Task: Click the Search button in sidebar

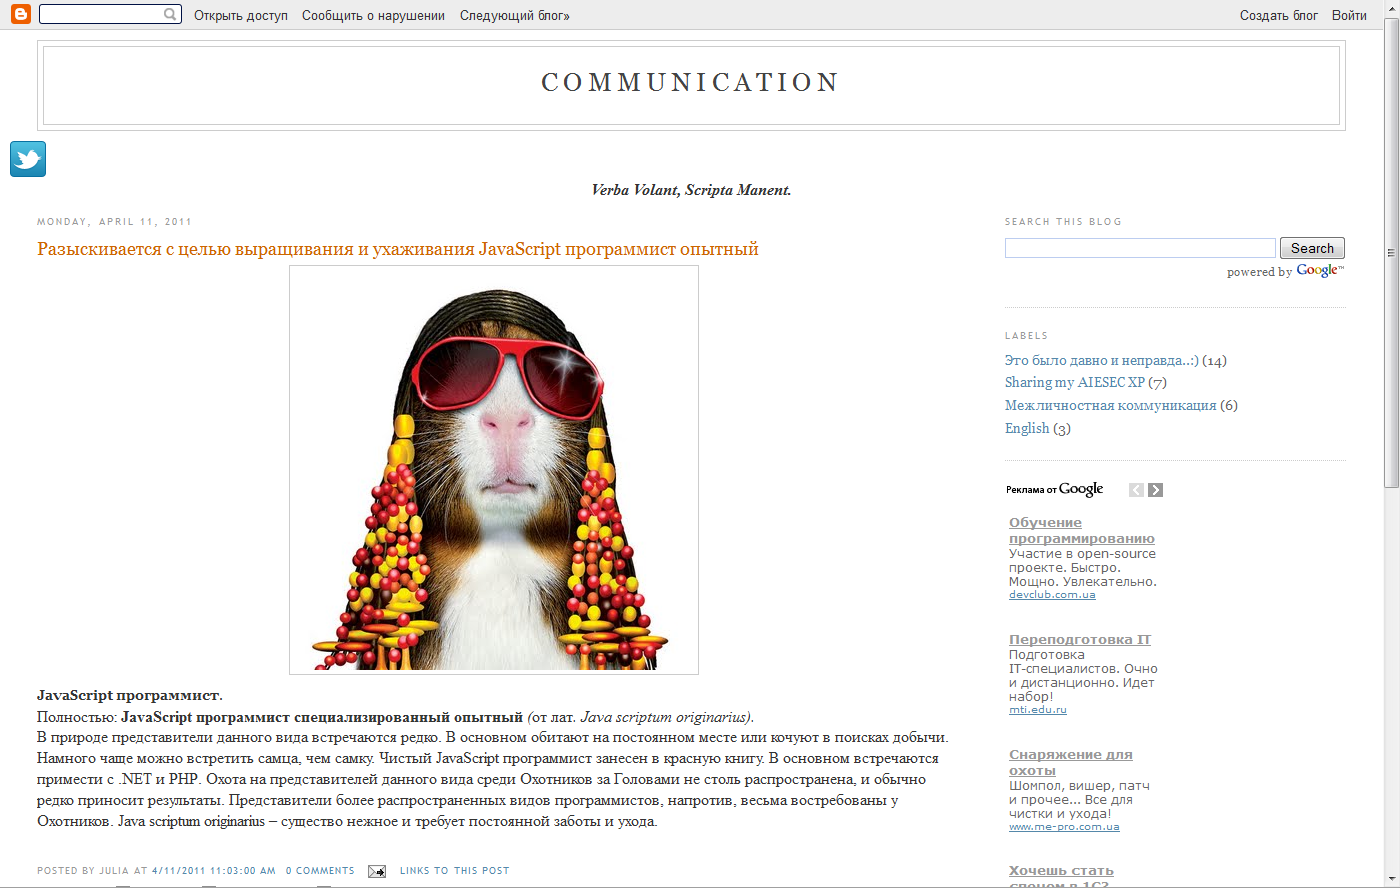Action: click(x=1312, y=248)
